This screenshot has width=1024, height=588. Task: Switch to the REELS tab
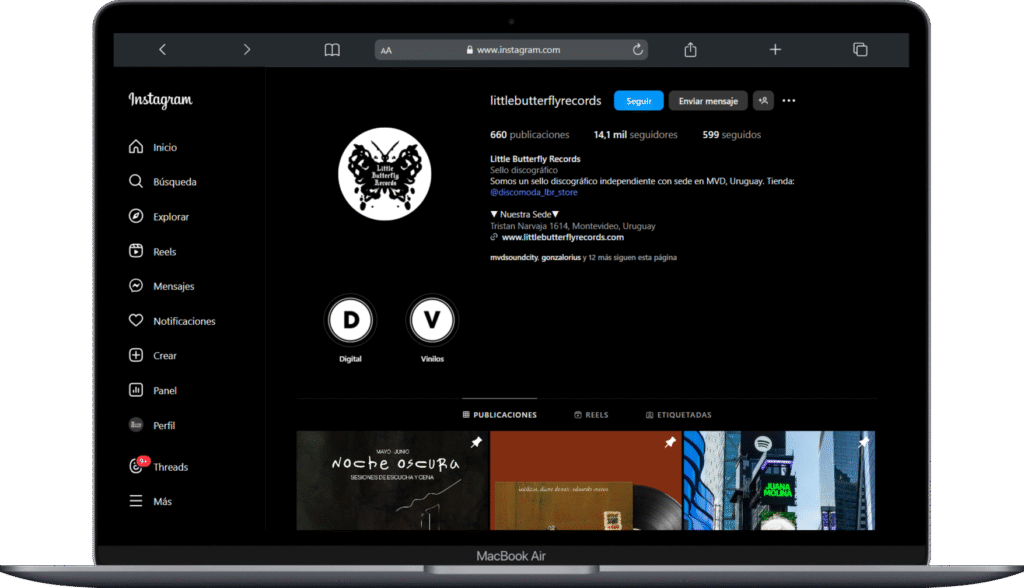pos(591,415)
